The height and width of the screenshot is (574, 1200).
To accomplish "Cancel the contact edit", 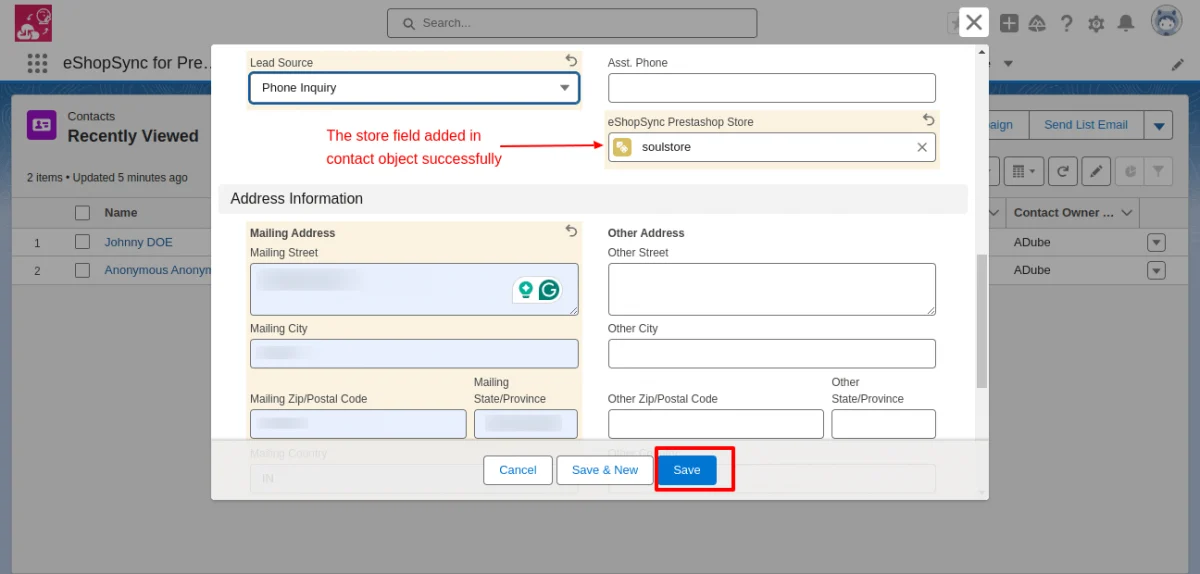I will click(x=518, y=470).
